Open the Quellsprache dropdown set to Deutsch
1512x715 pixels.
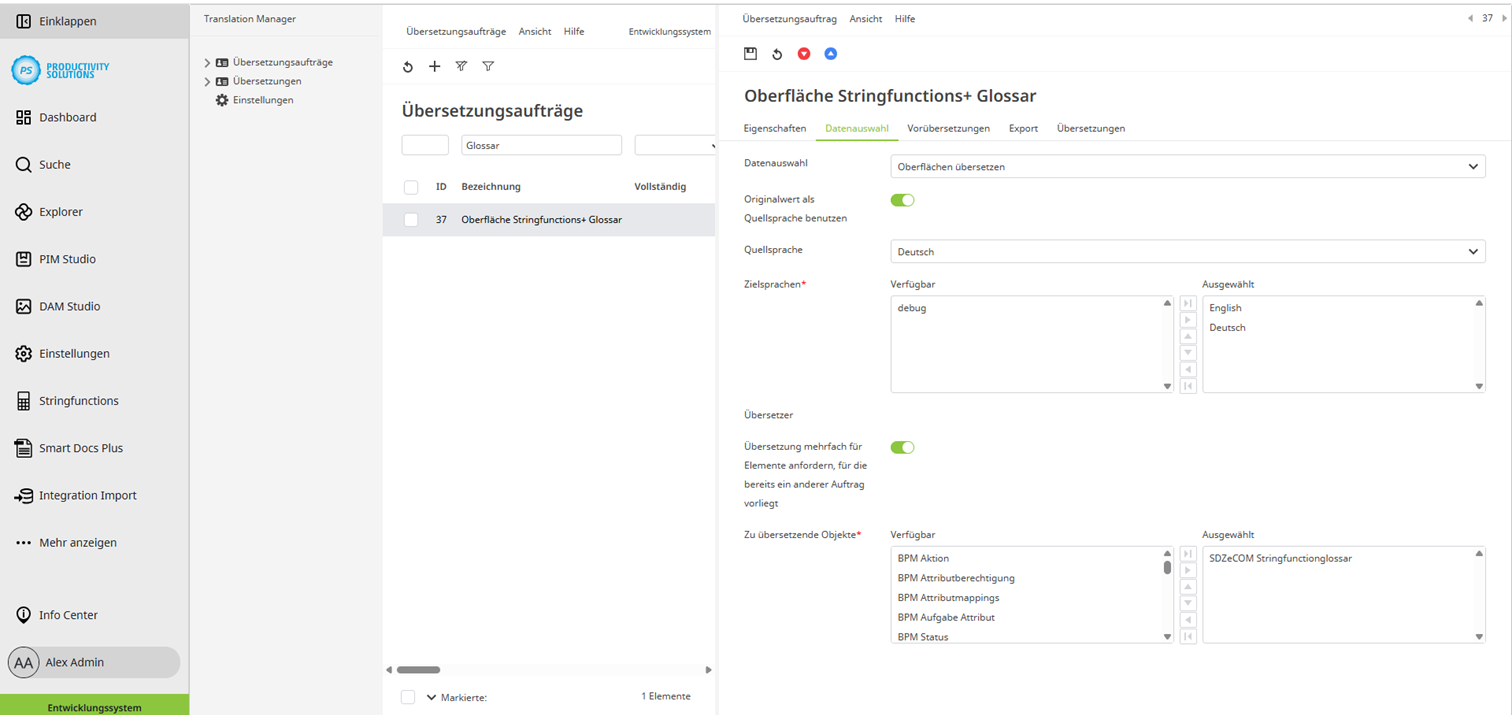[x=1188, y=252]
